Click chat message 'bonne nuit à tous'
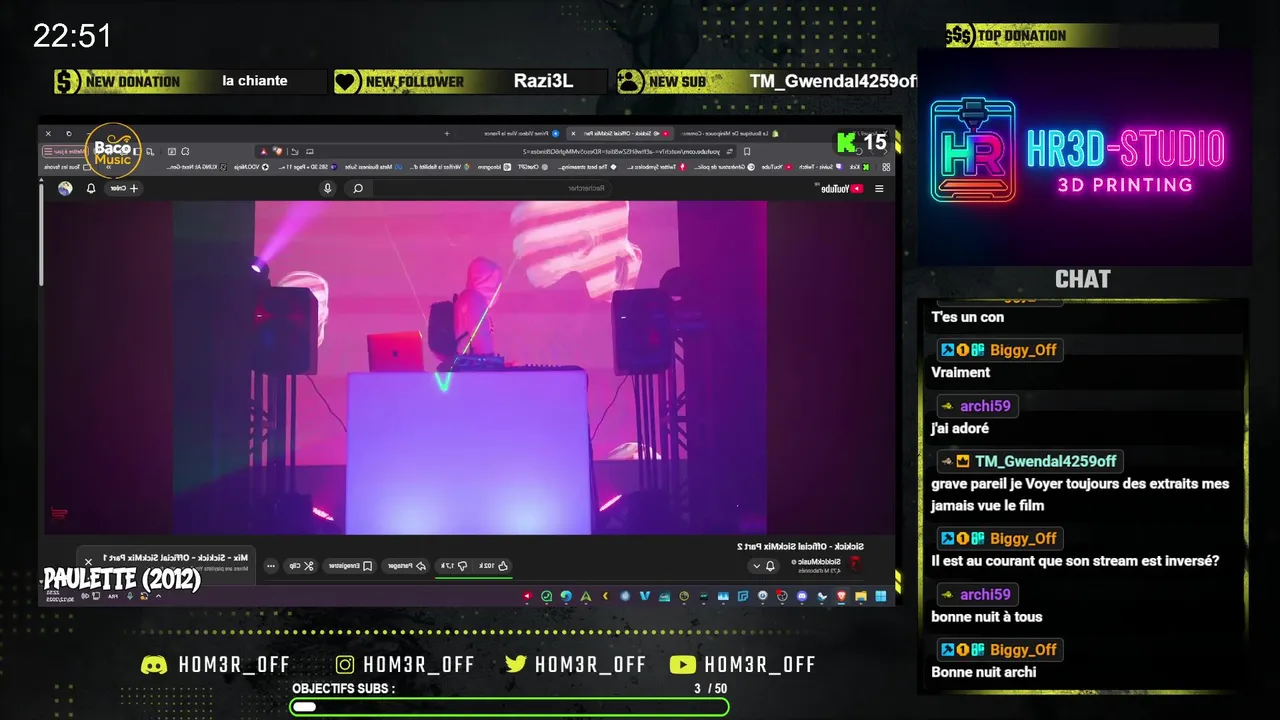This screenshot has height=720, width=1280. [986, 616]
